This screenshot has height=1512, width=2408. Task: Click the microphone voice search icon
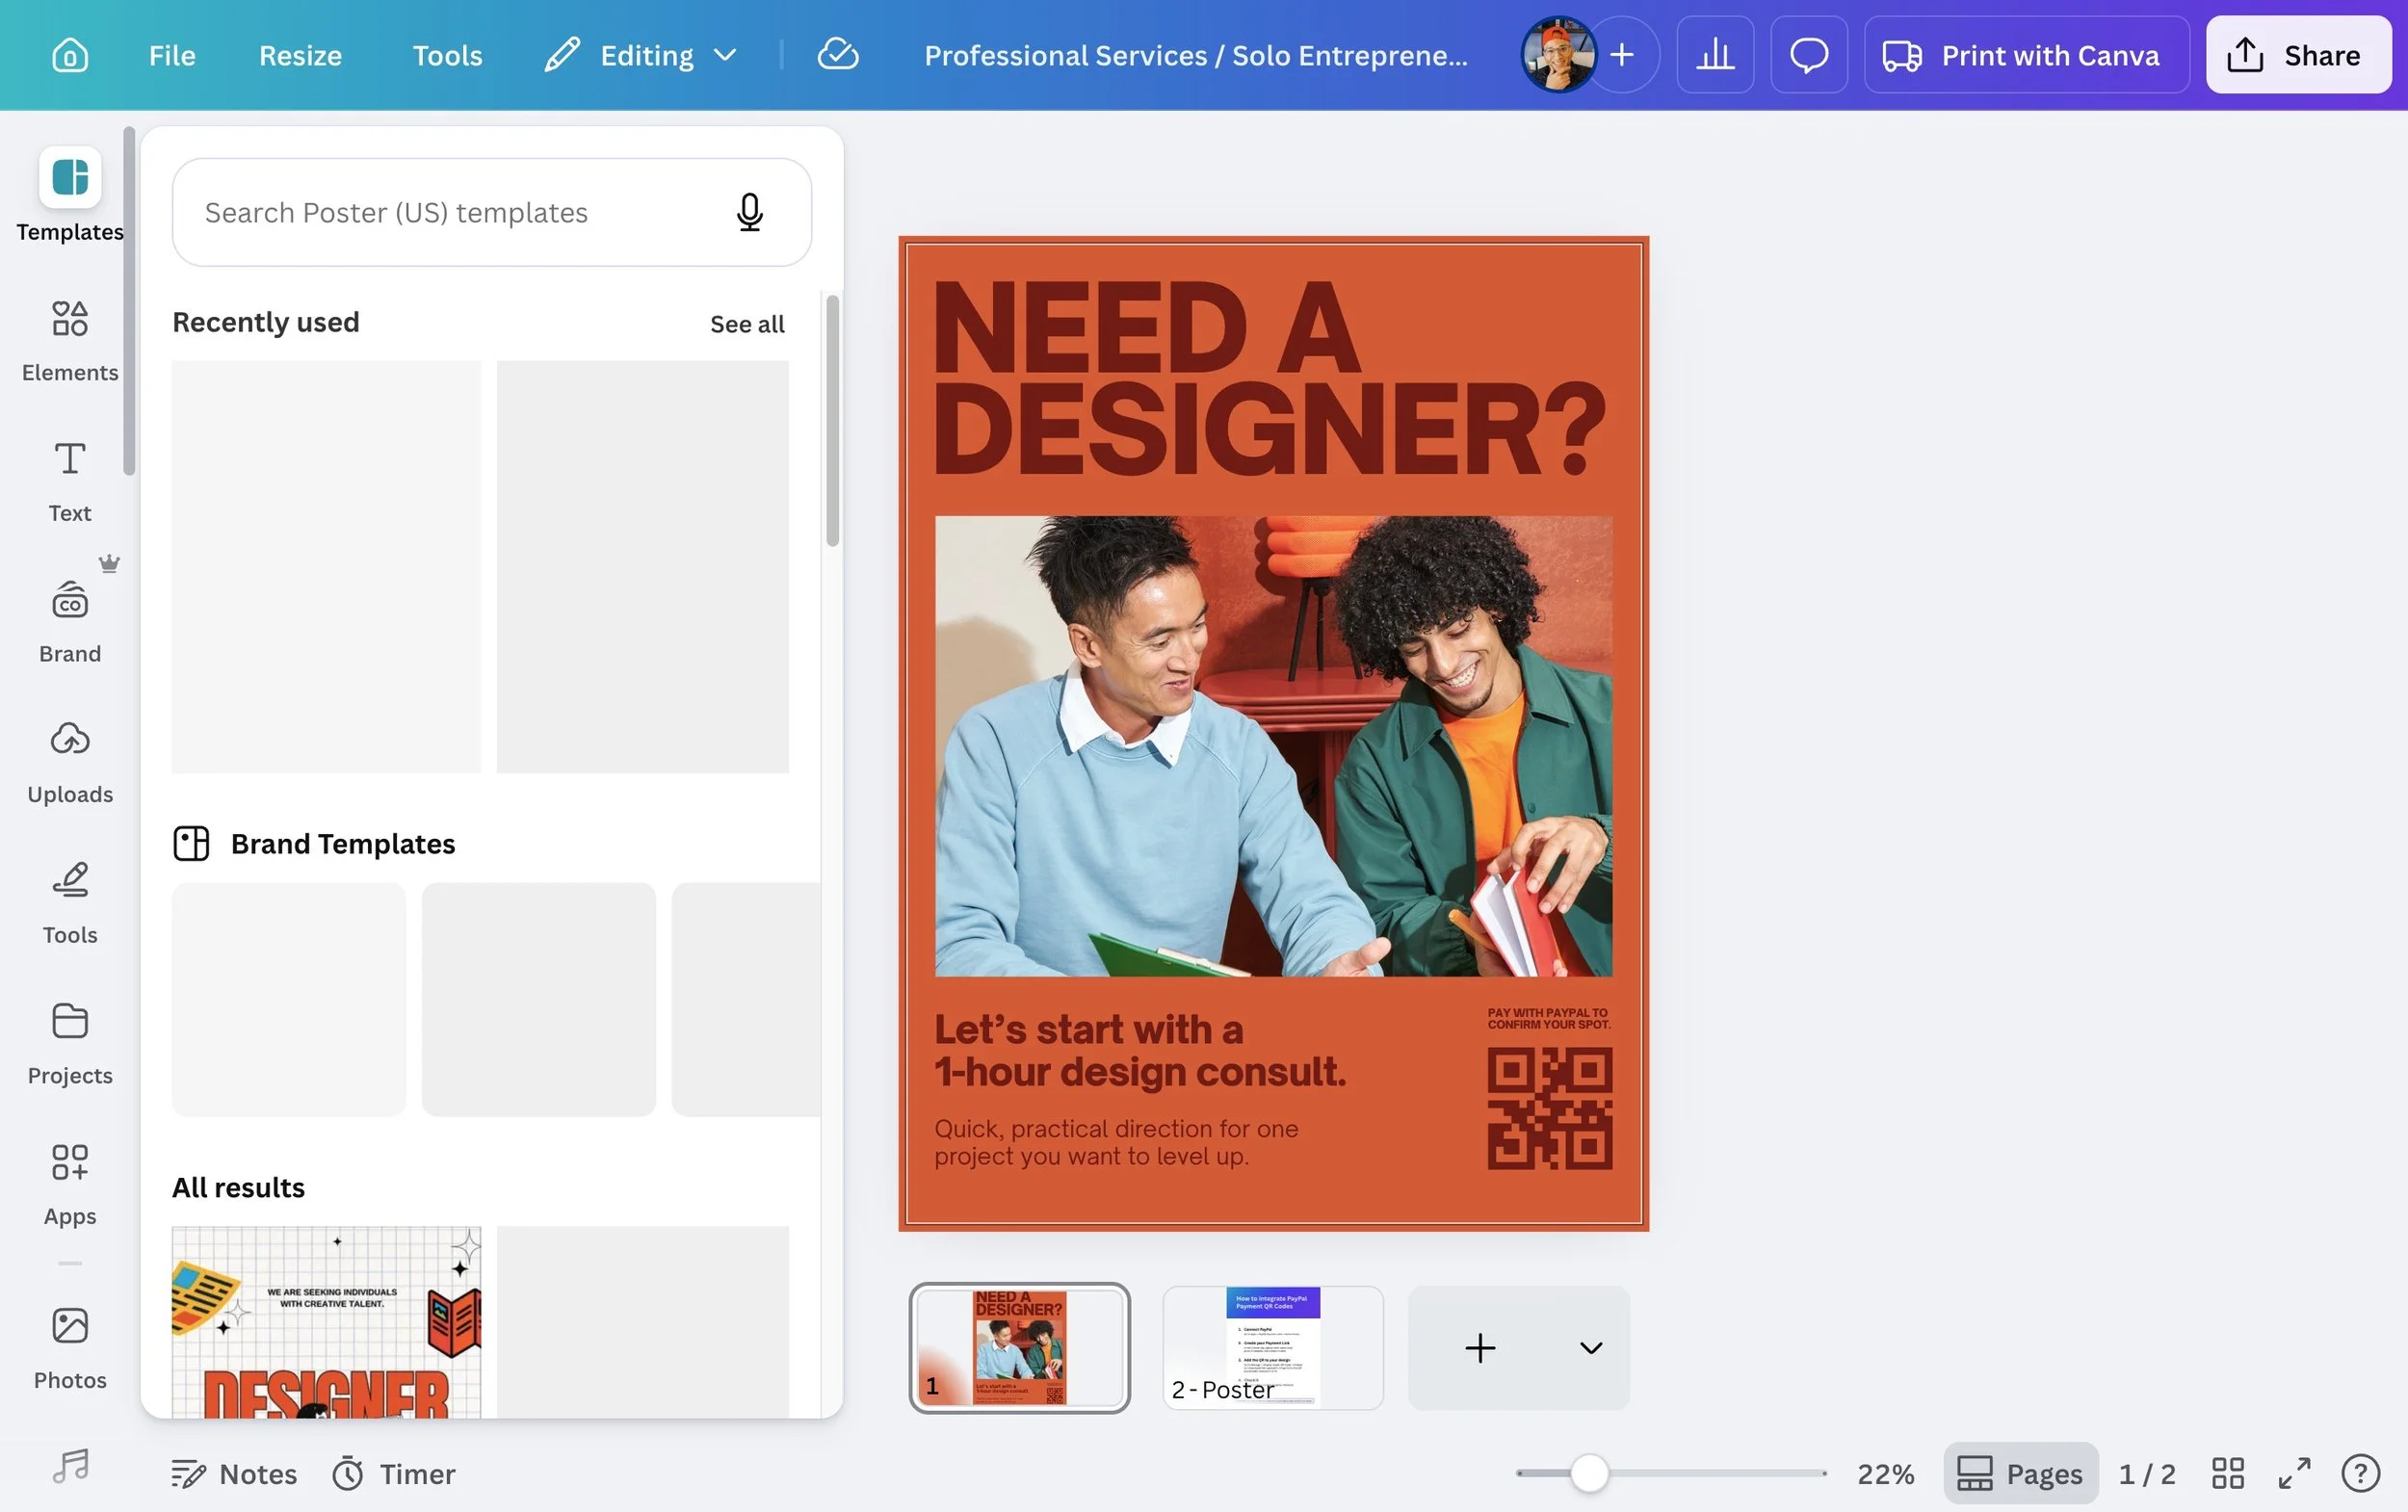[x=749, y=212]
